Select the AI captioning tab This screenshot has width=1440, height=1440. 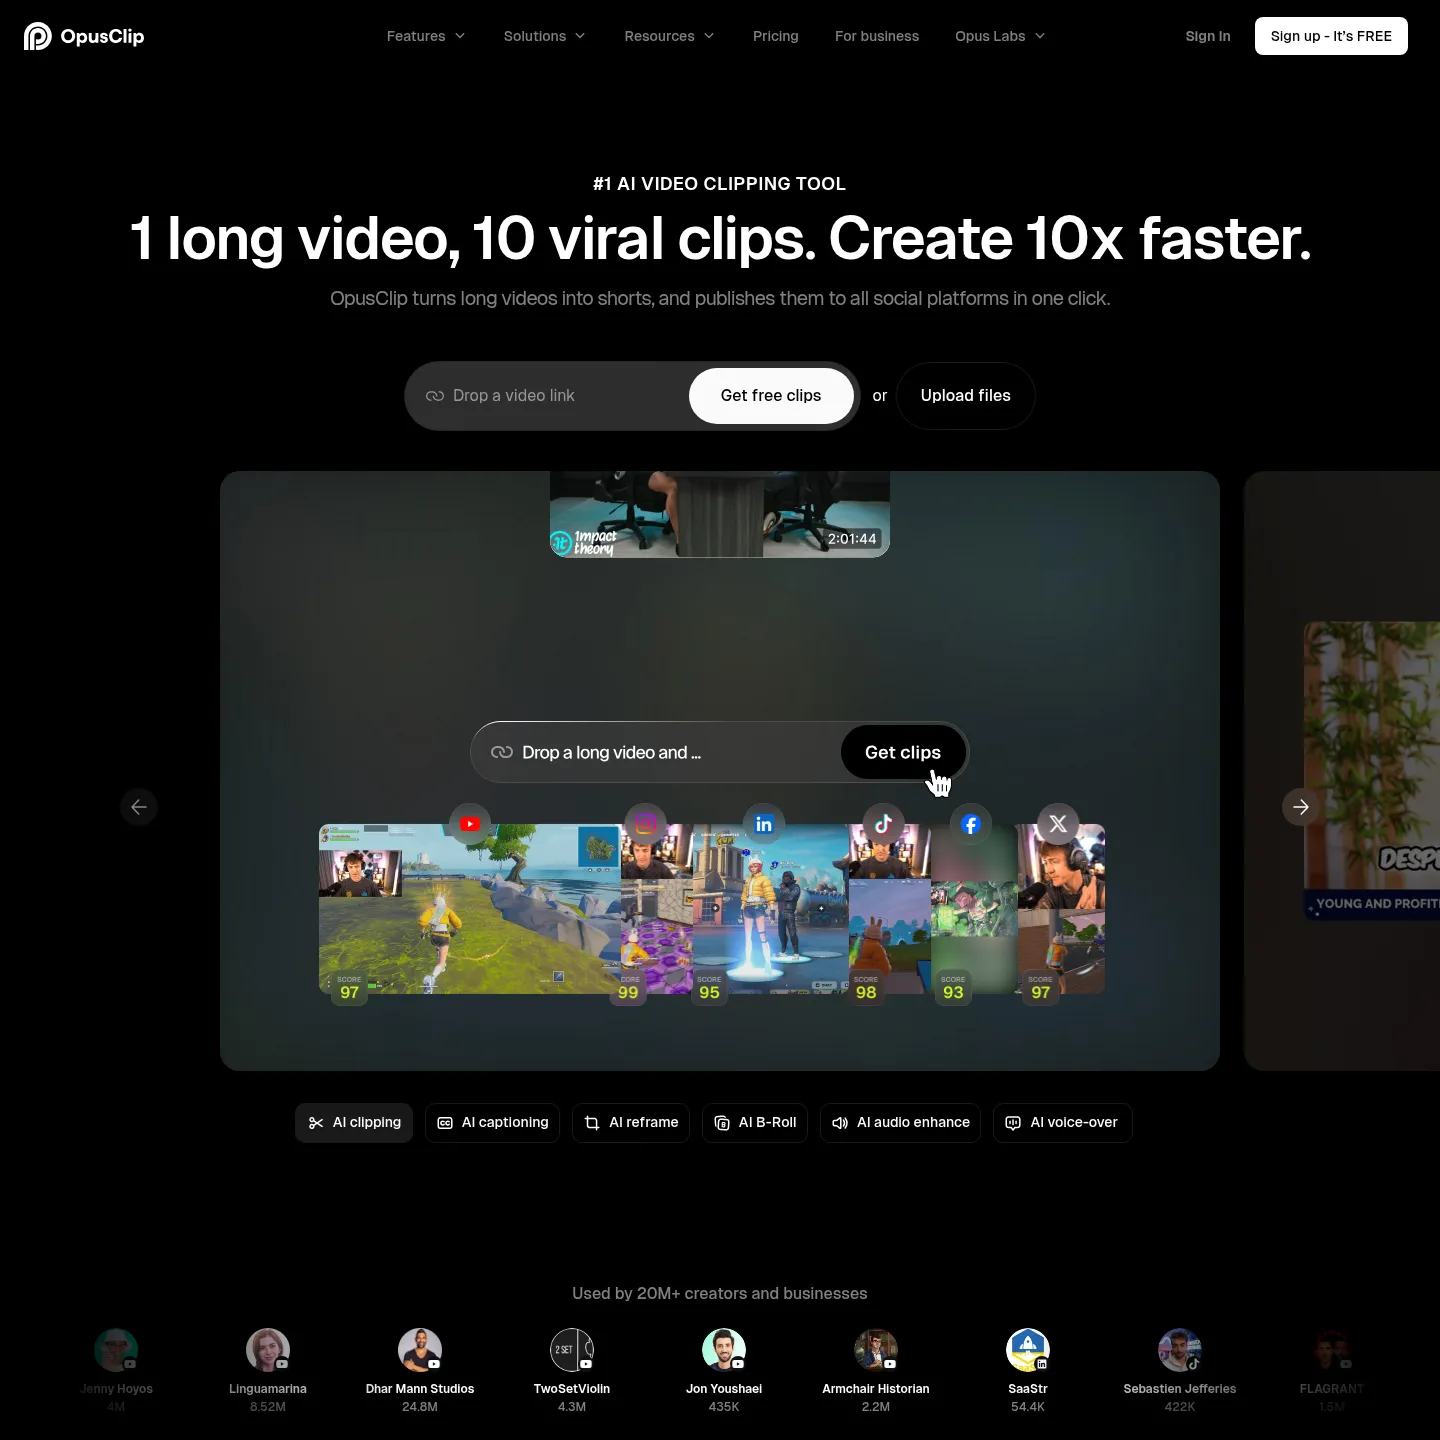pos(493,1123)
